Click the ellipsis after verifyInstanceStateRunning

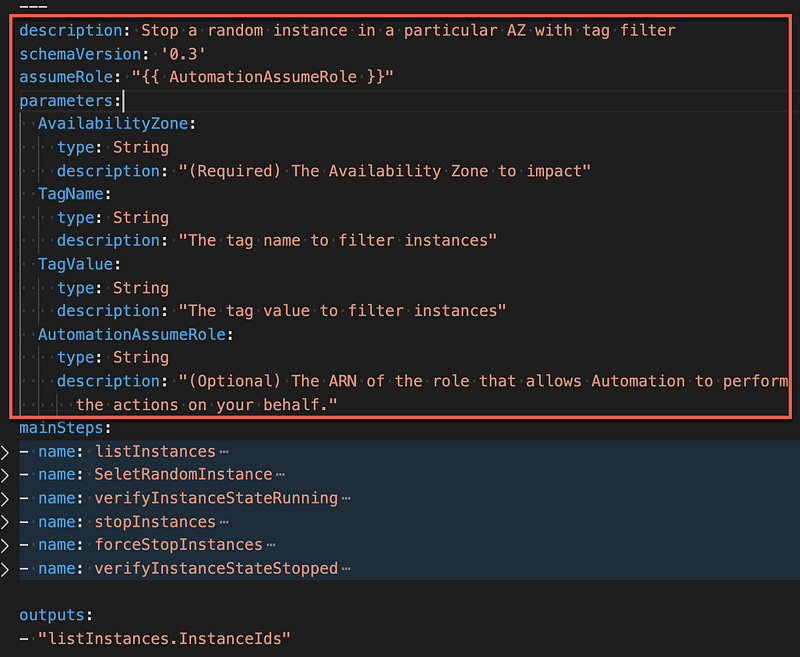click(346, 498)
